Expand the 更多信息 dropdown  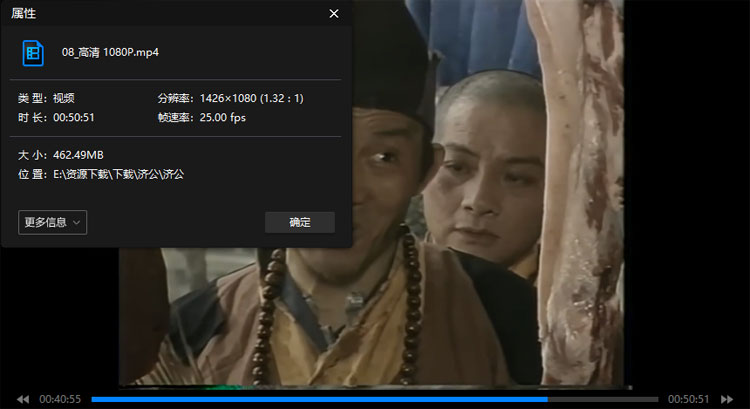(52, 222)
